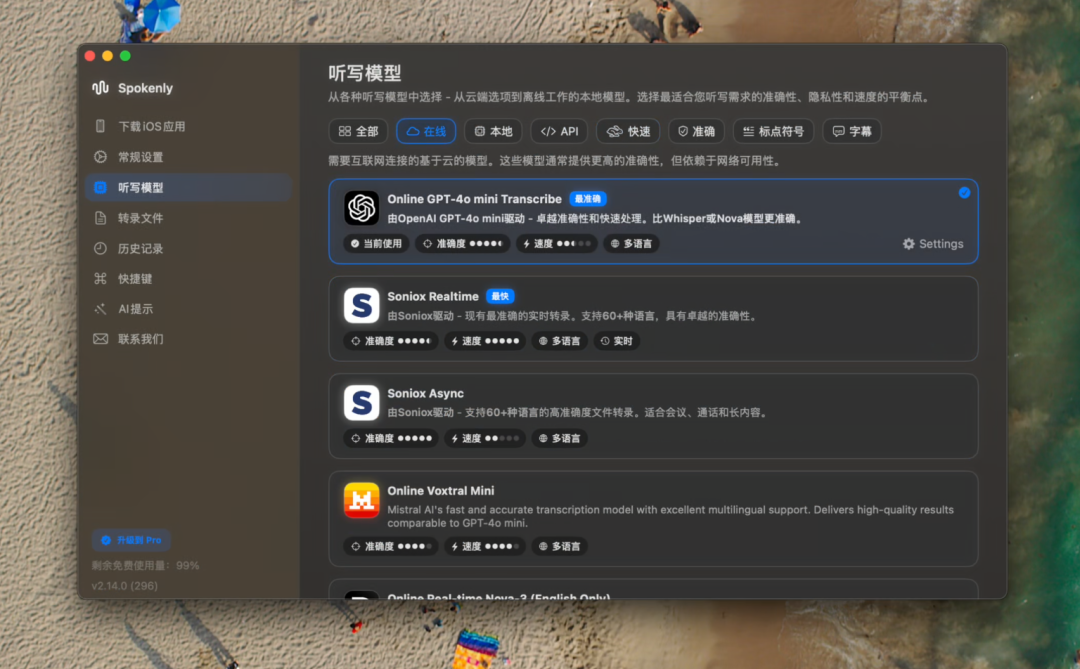The image size is (1080, 669).
Task: Select 听写模型 in the sidebar
Action: [189, 187]
